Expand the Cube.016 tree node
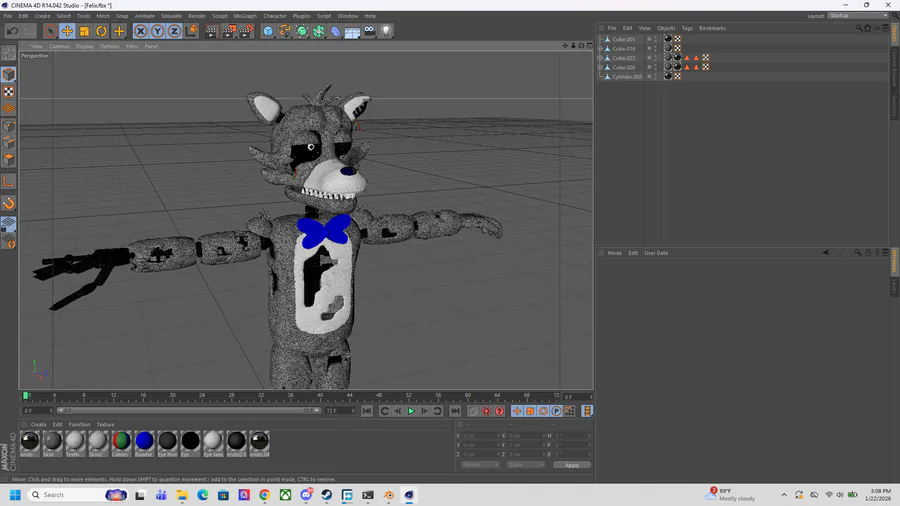900x506 pixels. pos(600,48)
